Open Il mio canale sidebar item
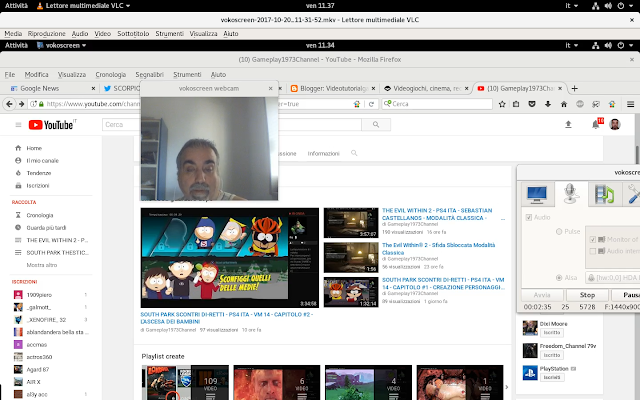 point(42,161)
